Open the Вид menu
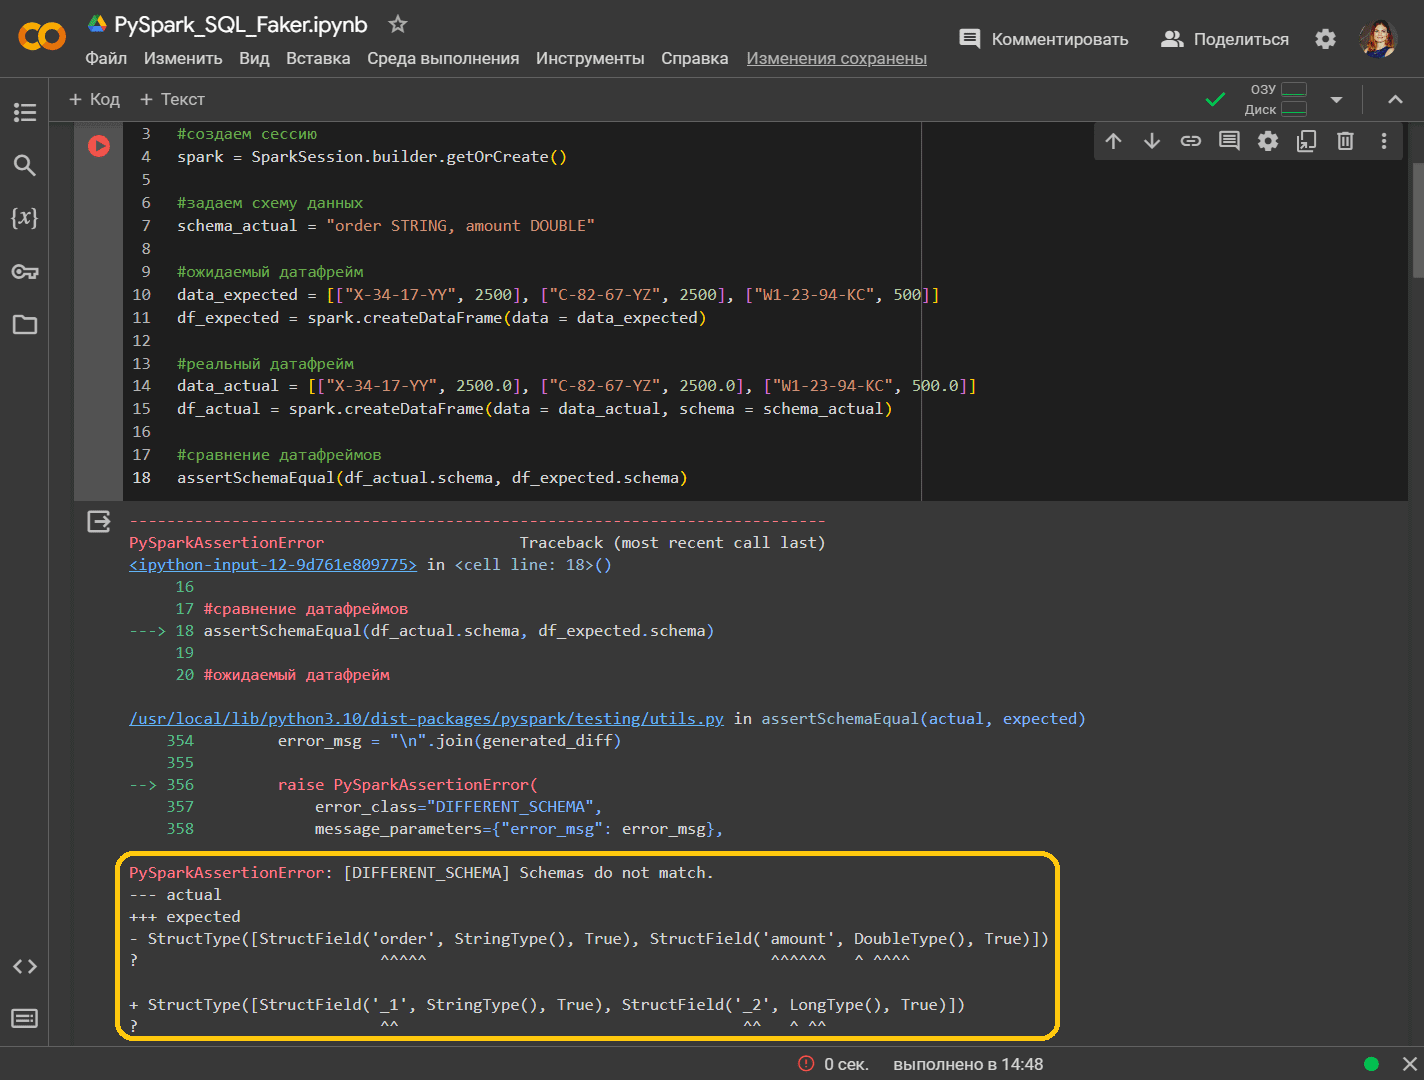Screen dimensions: 1424x1080 [x=254, y=58]
